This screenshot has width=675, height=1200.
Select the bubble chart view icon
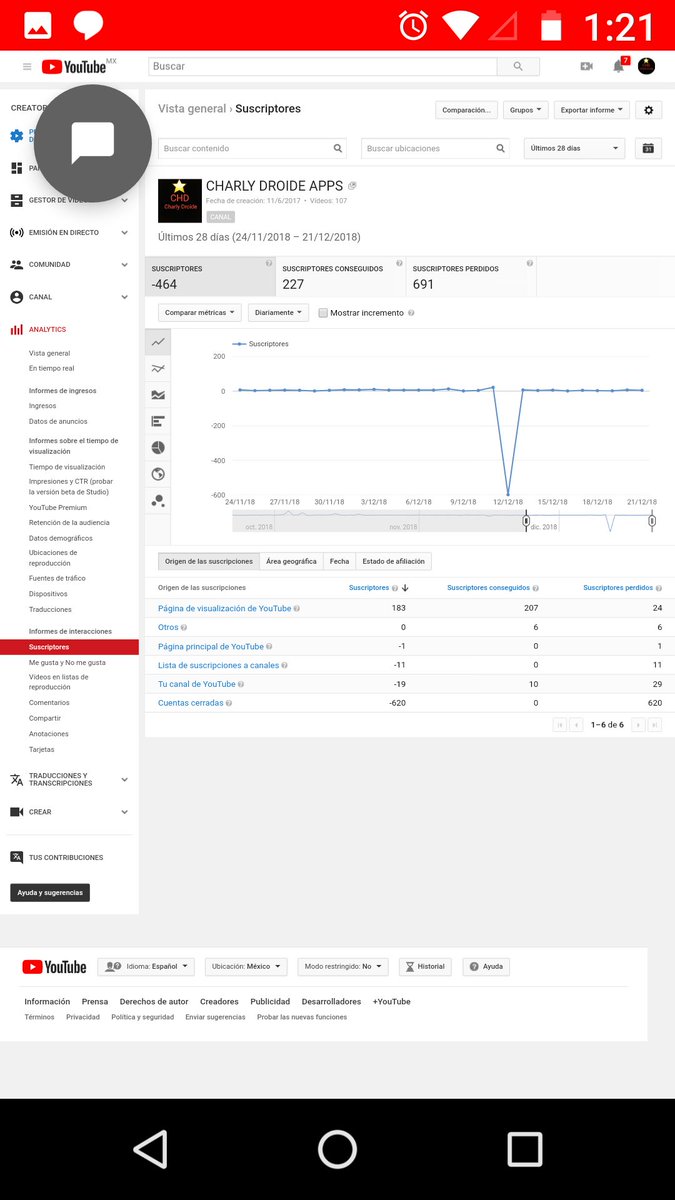158,500
